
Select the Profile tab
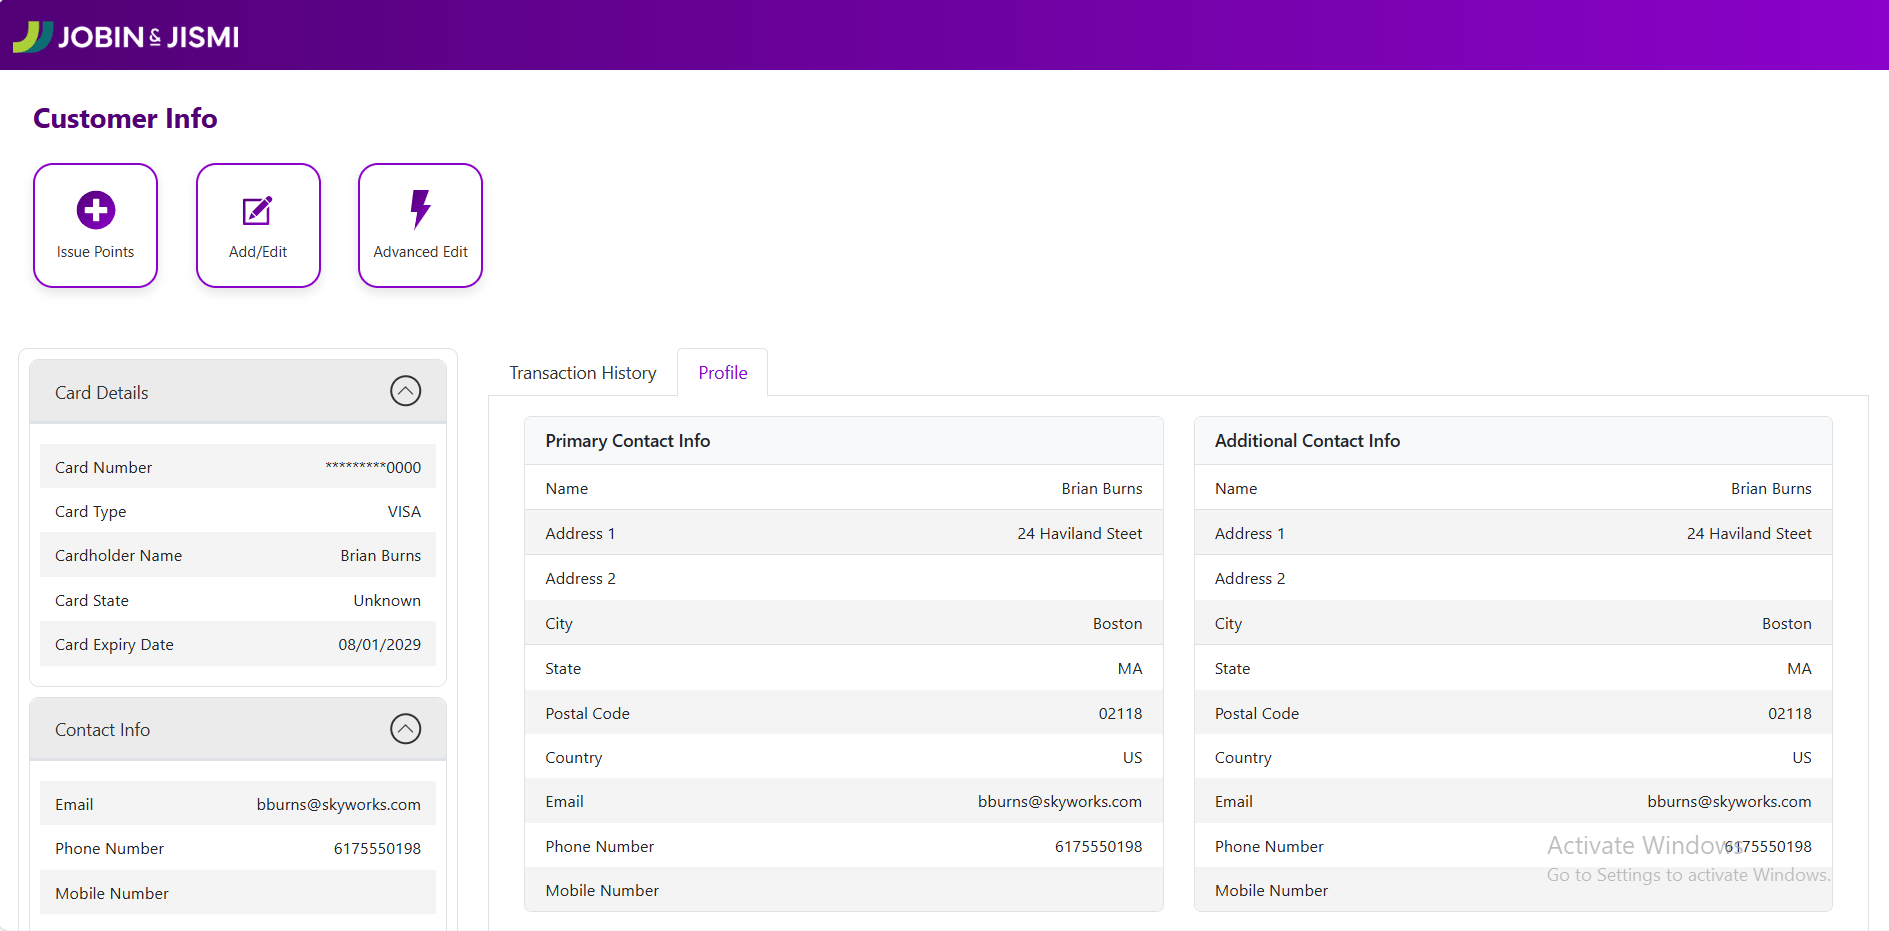tap(722, 373)
